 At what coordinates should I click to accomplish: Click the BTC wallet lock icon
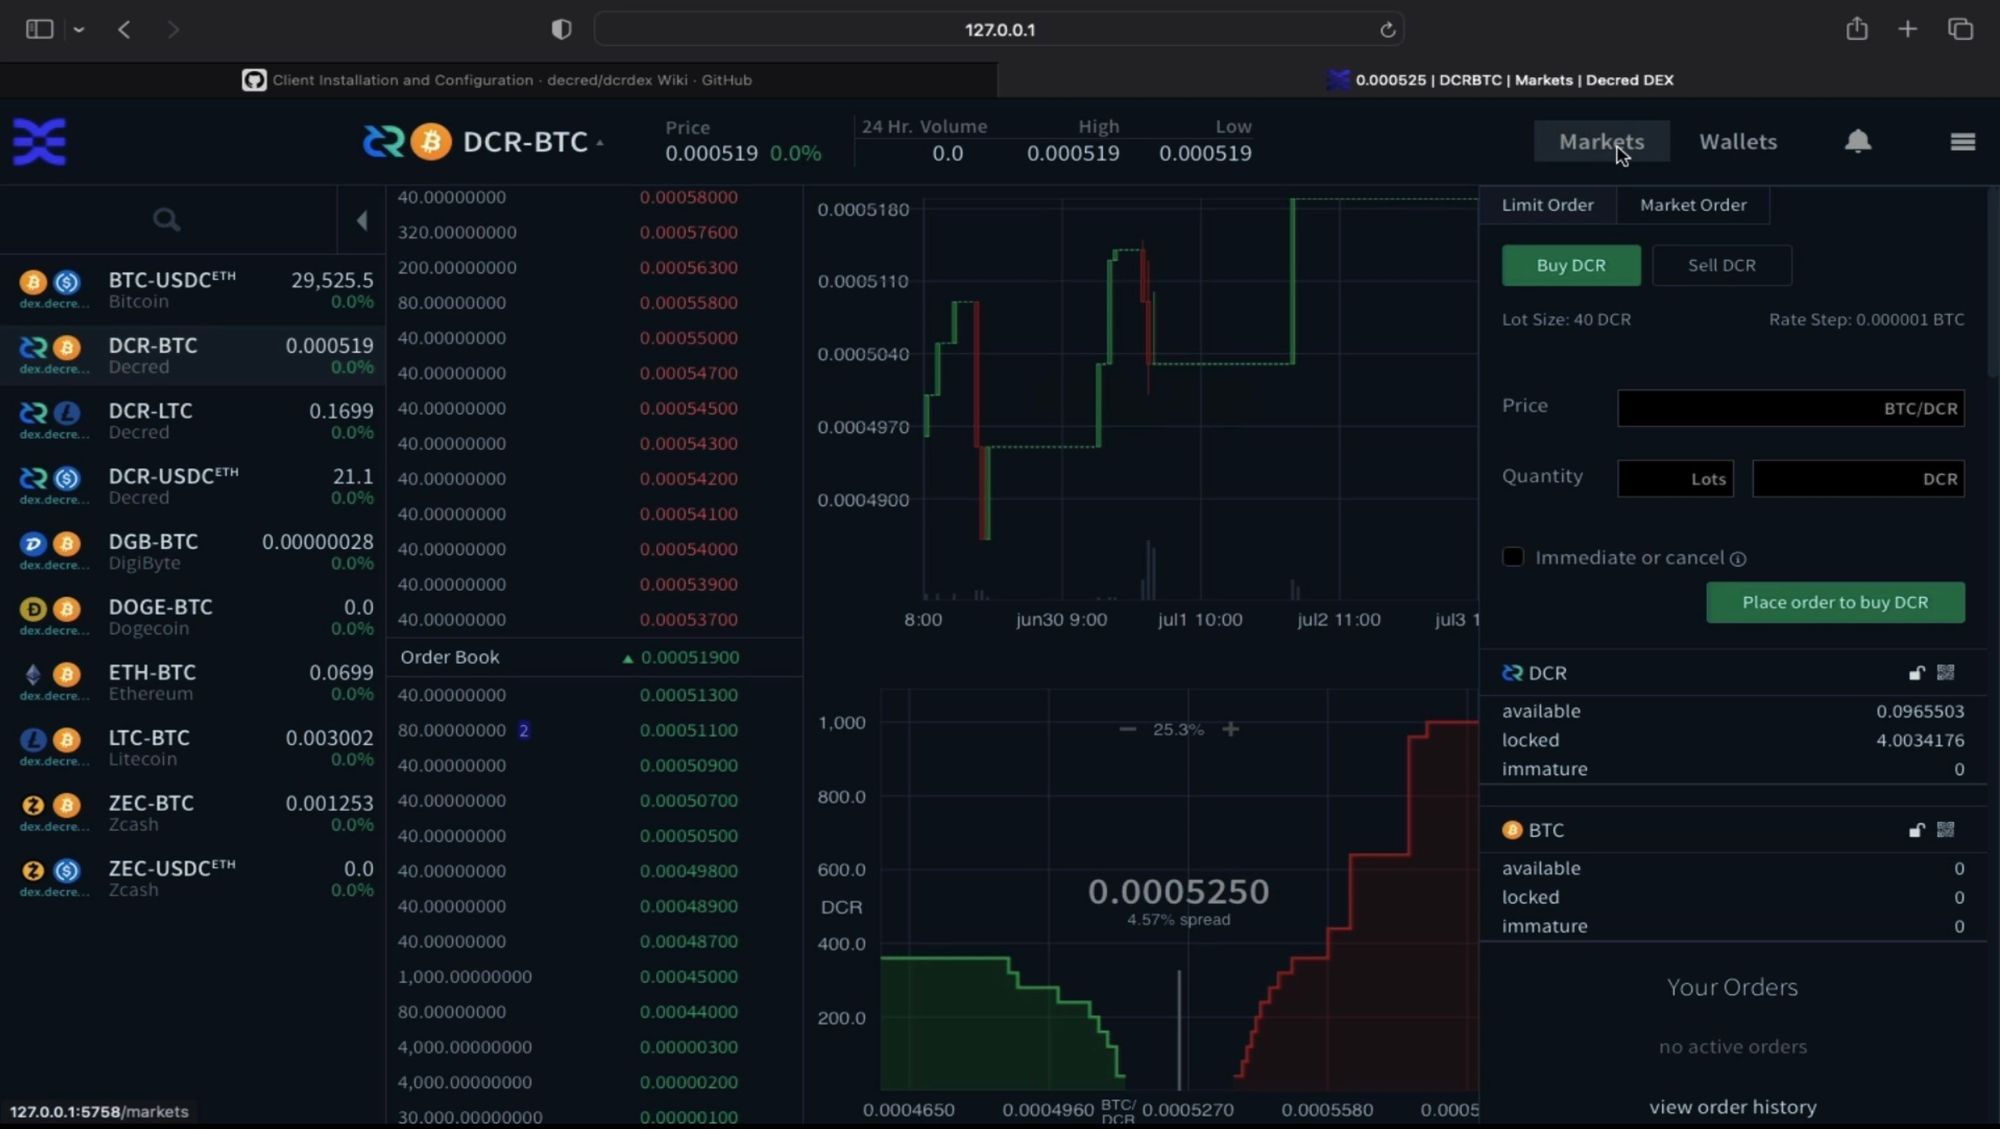click(x=1916, y=830)
